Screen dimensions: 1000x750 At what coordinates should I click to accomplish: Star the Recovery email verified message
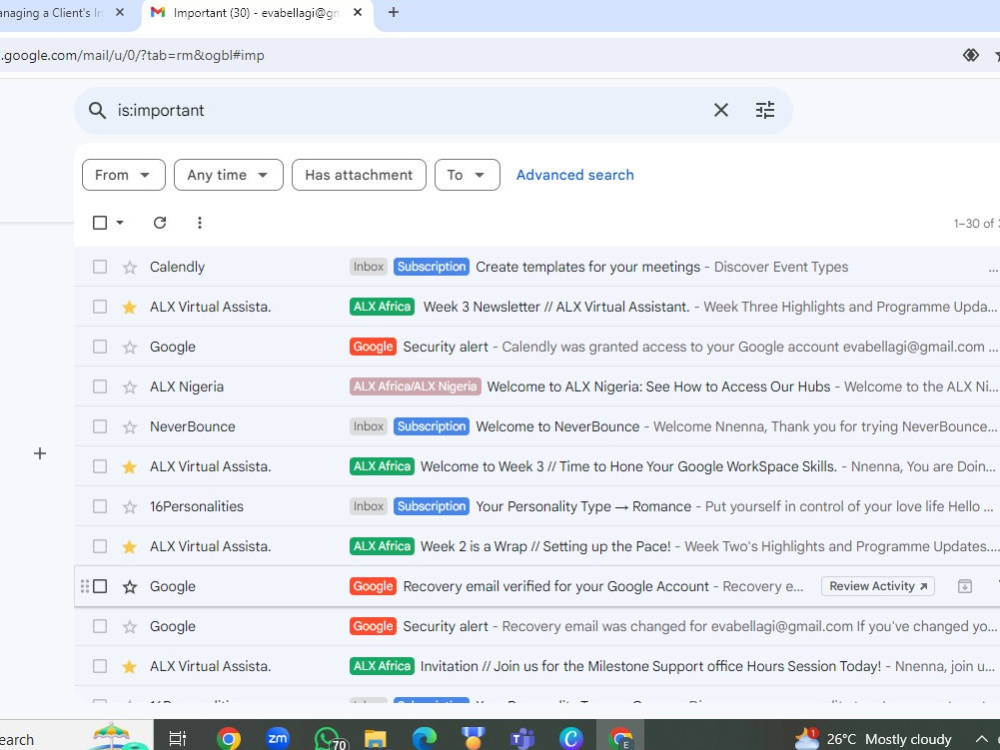(129, 587)
